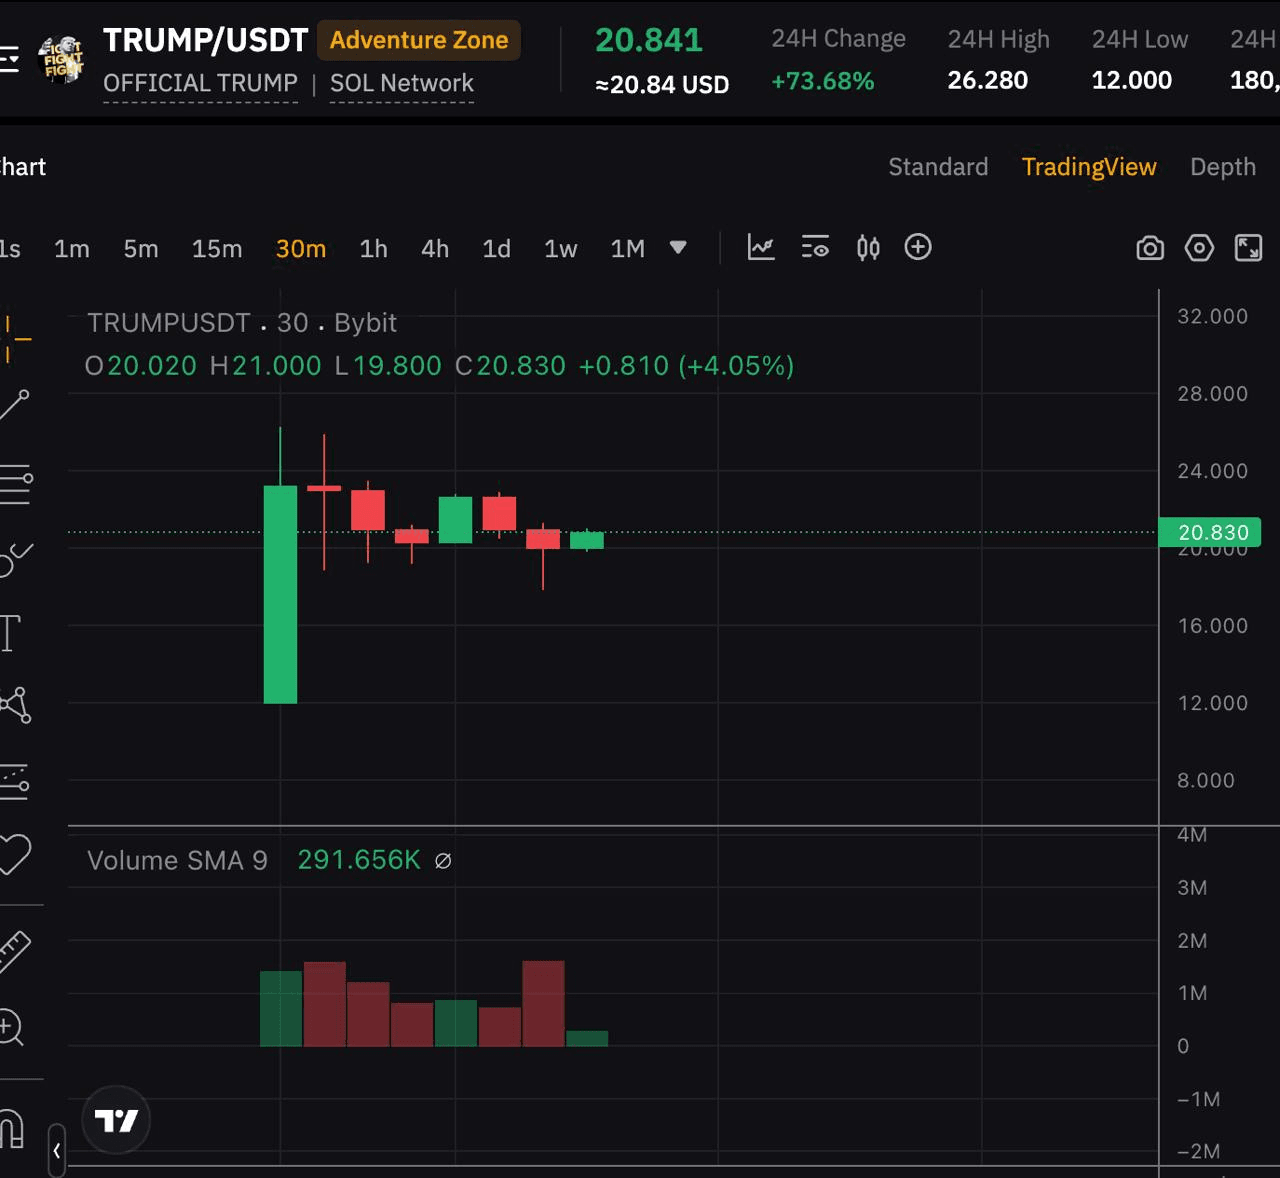Select the horizontal lines Fib tool
1280x1178 pixels.
[15, 485]
